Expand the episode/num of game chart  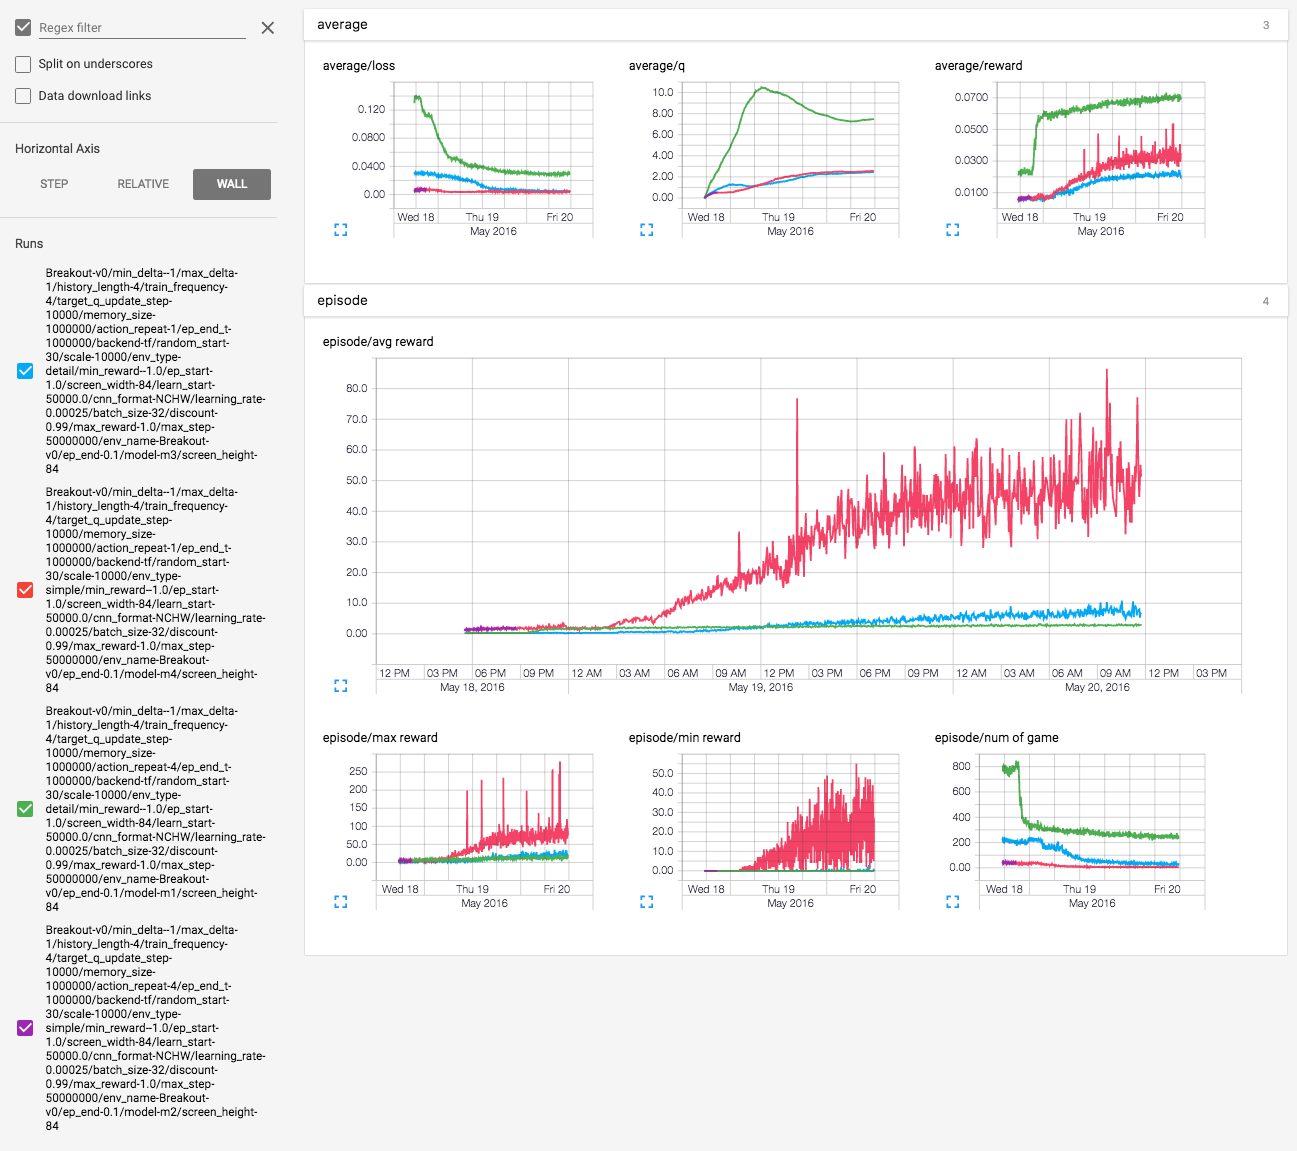[952, 902]
